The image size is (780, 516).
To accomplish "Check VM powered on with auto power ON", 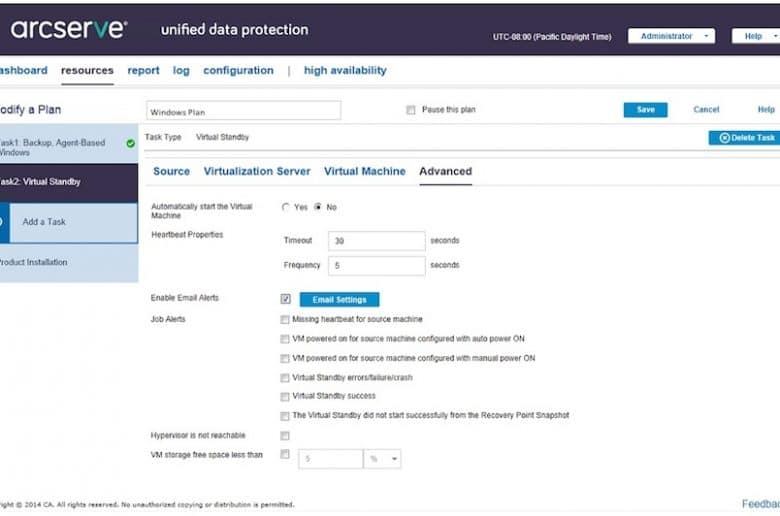I will coord(285,339).
